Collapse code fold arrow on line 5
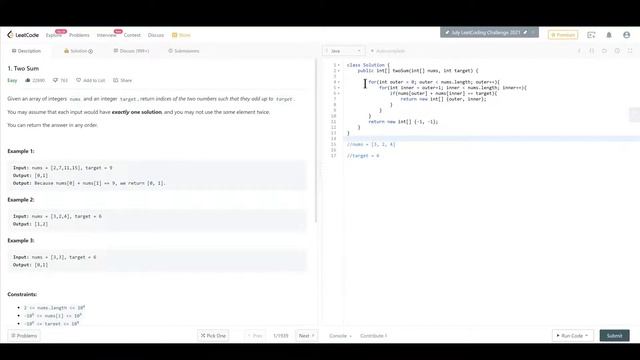Viewport: 640px width, 360px height. 339,88
